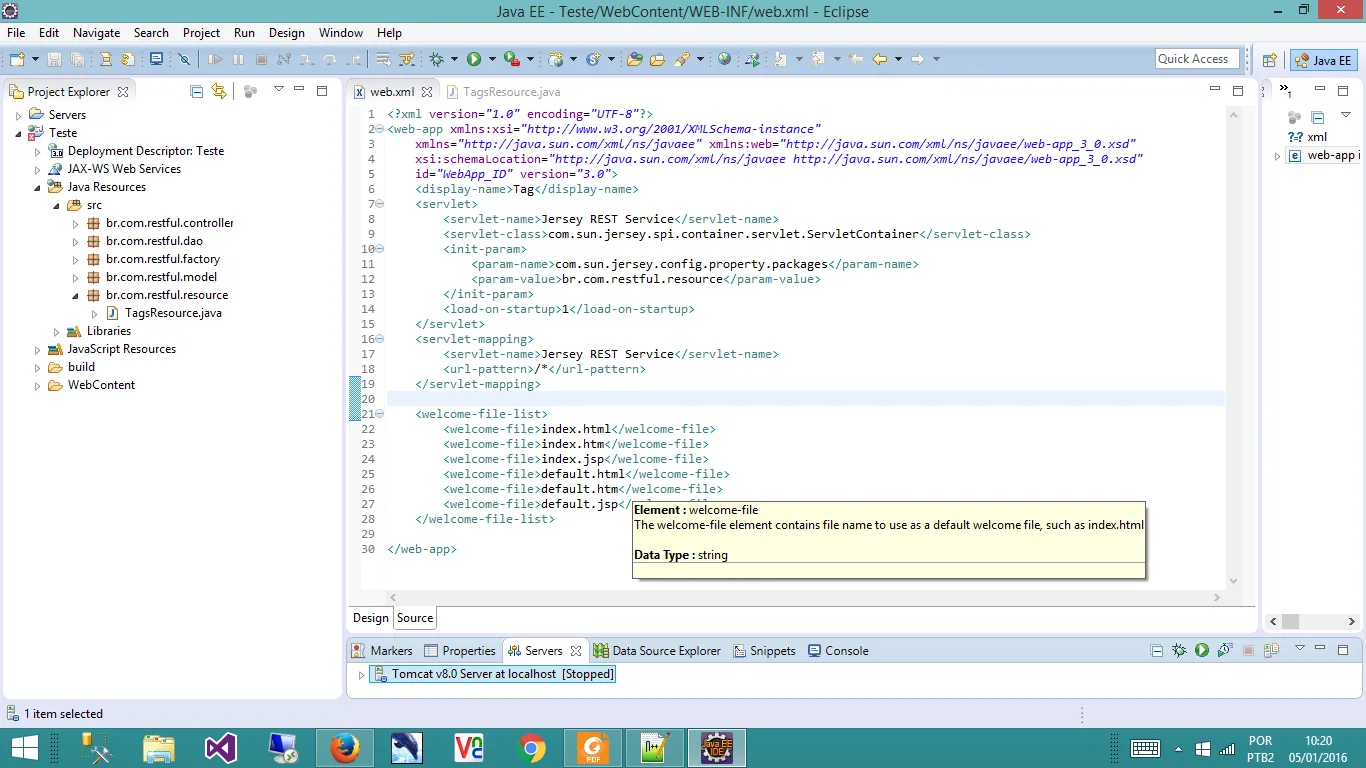Image resolution: width=1366 pixels, height=768 pixels.
Task: Expand the WebContent folder
Action: [37, 386]
